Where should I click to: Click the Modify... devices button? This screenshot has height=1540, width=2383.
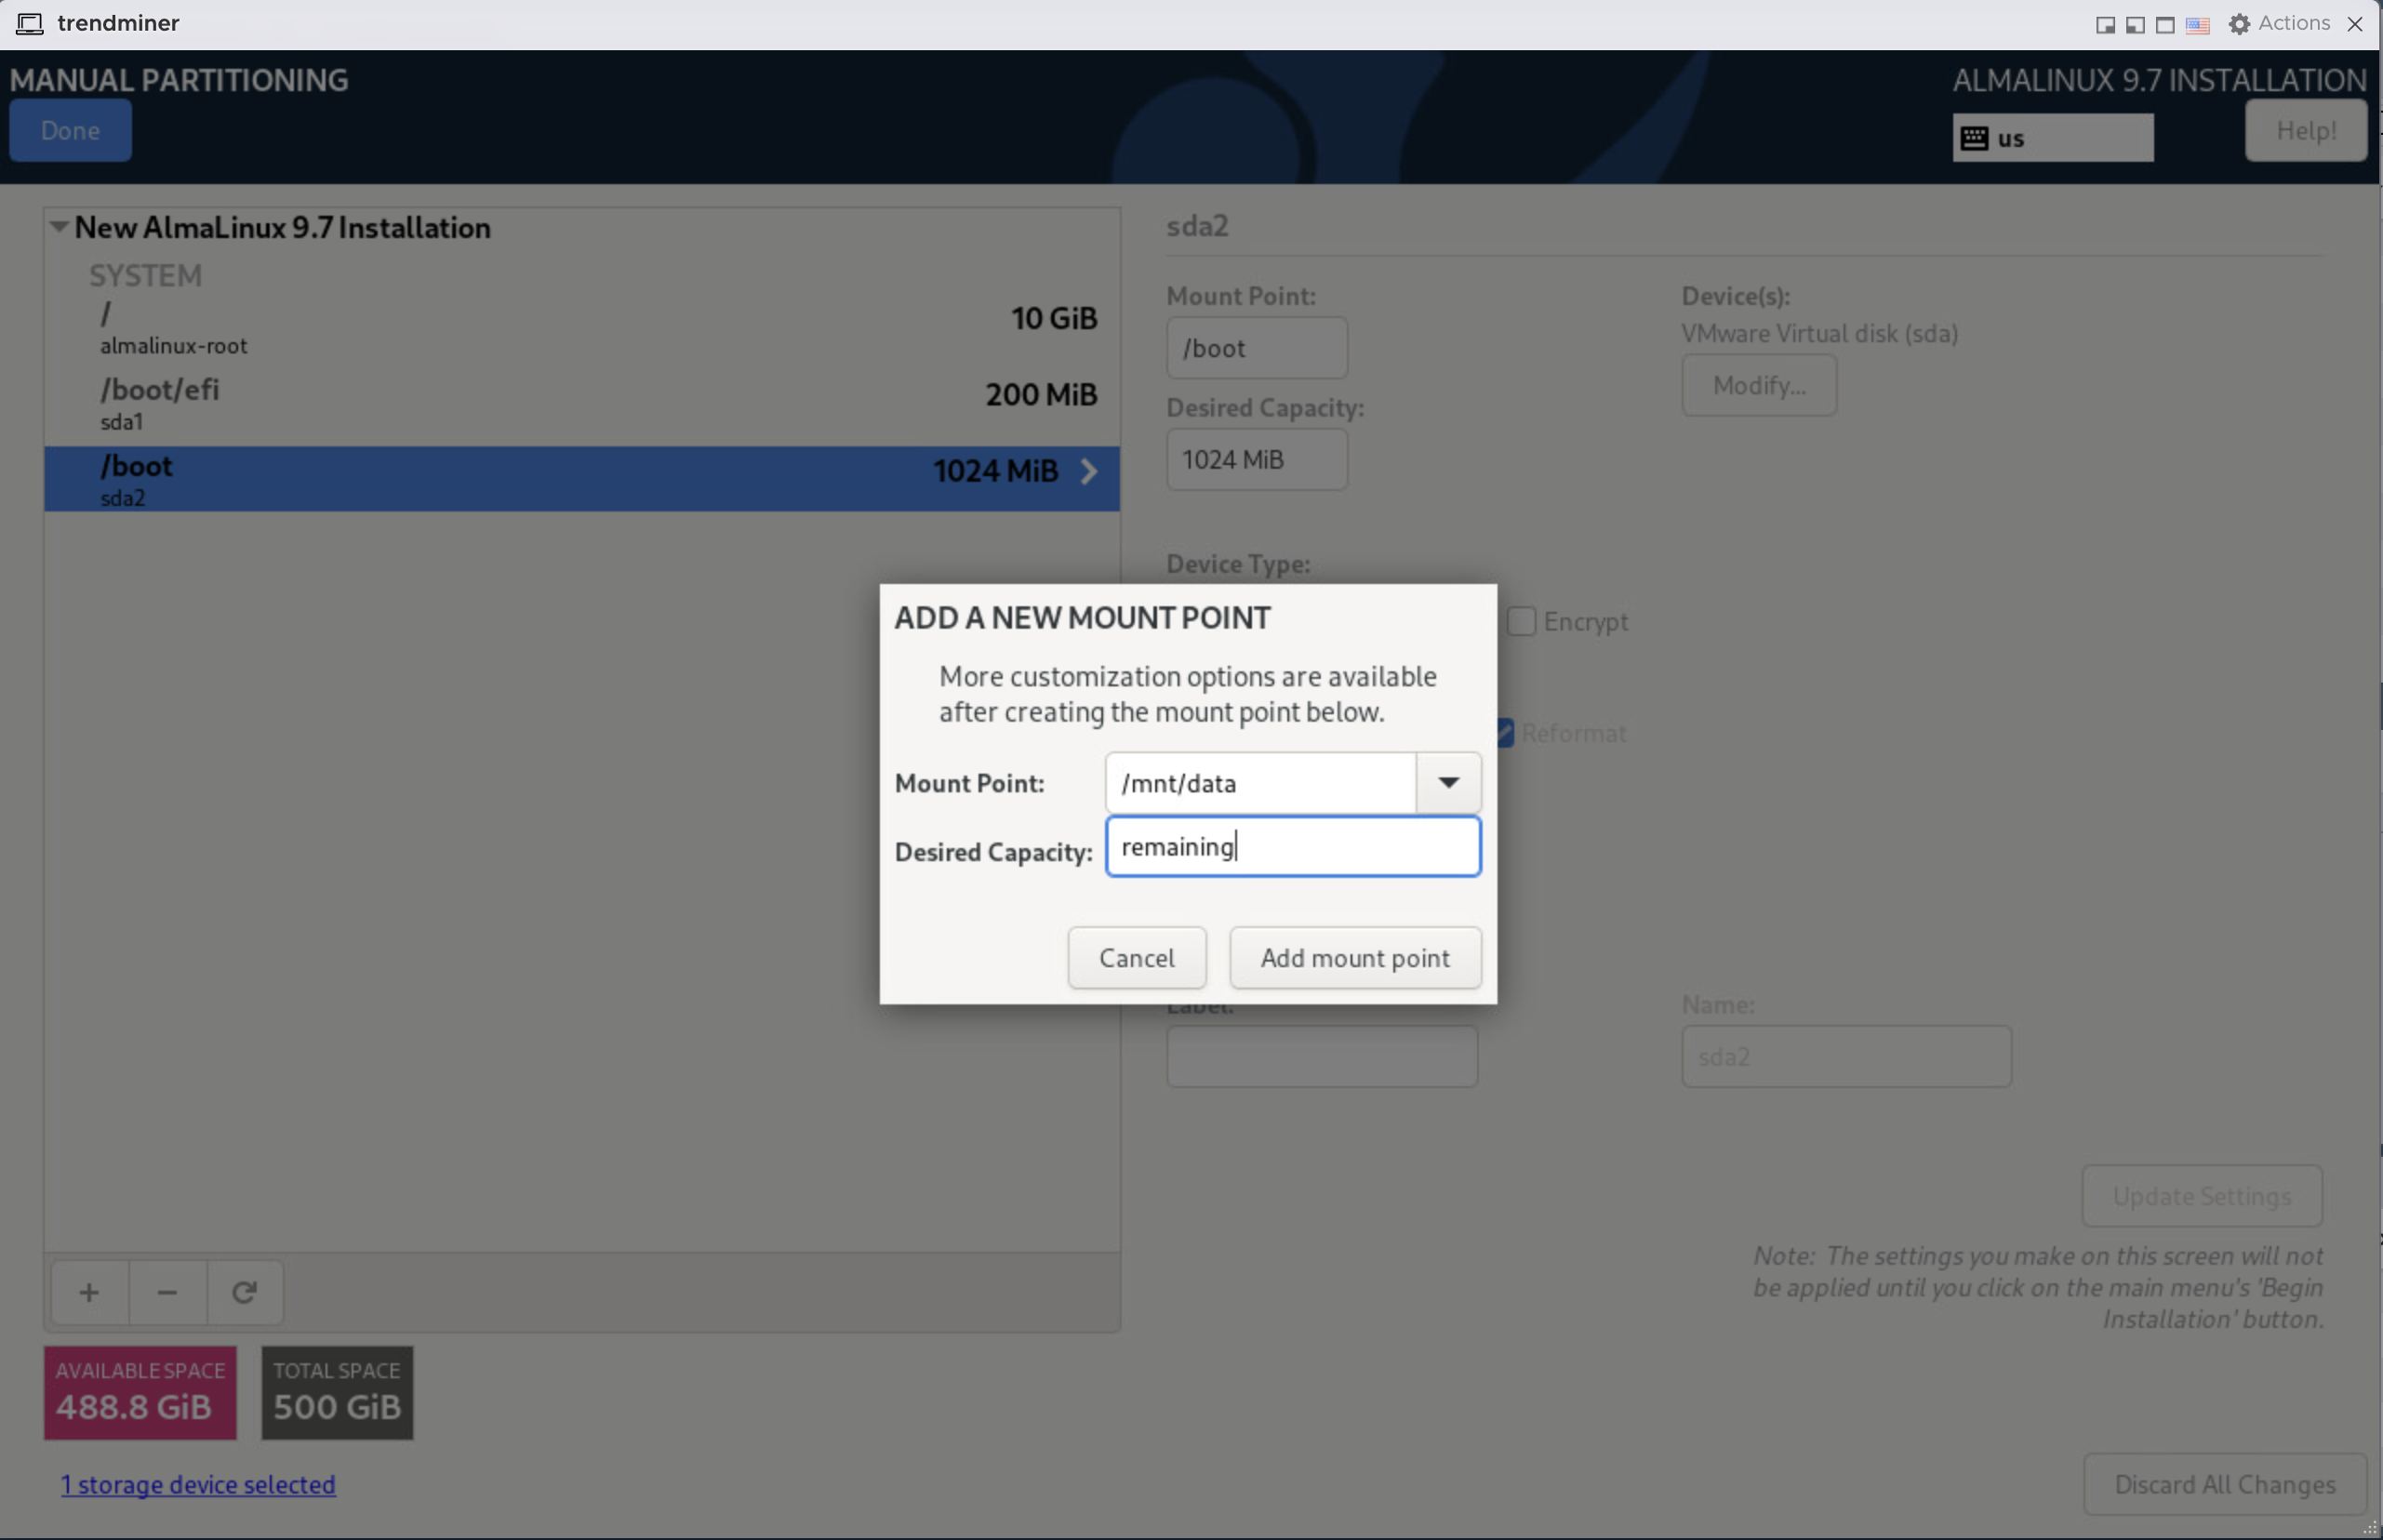pyautogui.click(x=1758, y=385)
